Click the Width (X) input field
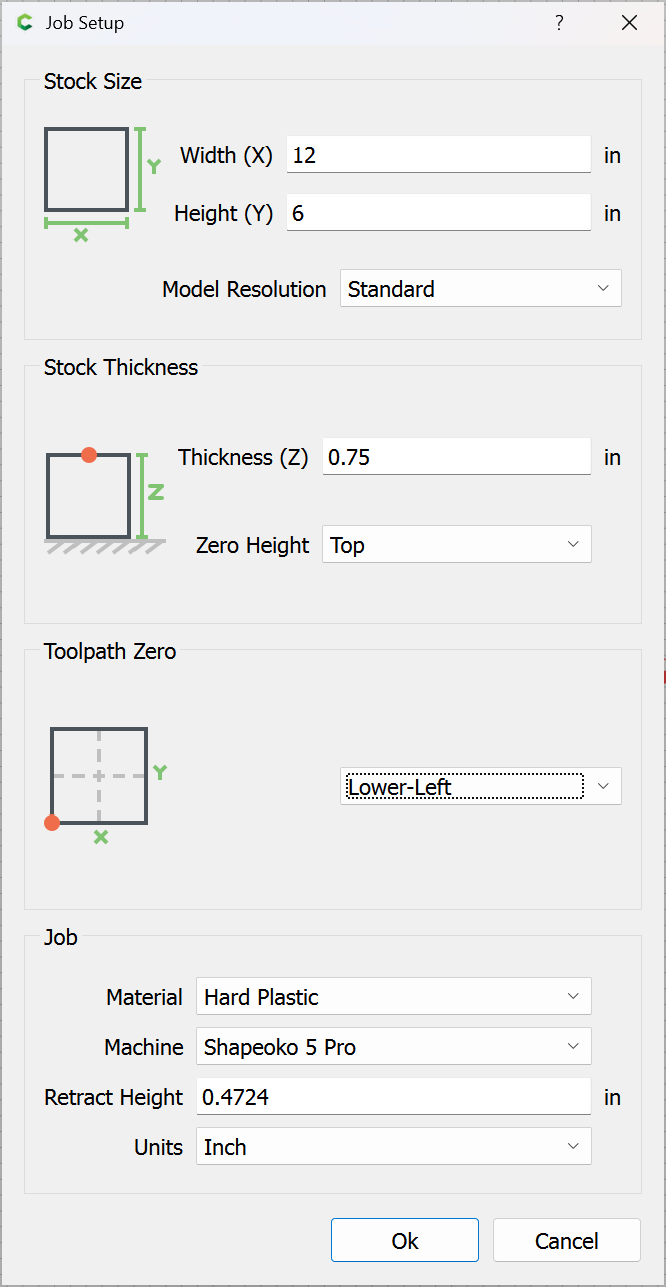The image size is (666, 1287). 438,155
